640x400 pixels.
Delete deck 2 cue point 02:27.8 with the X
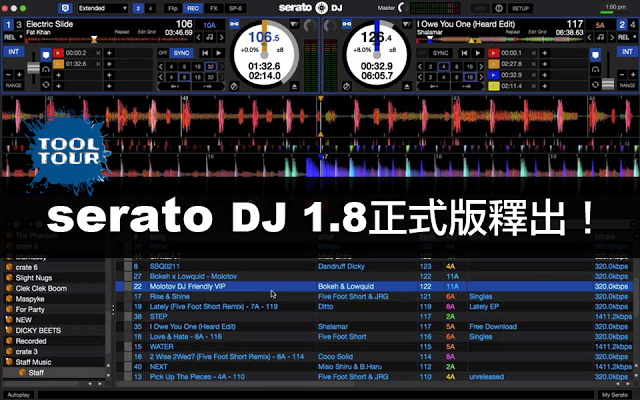[x=533, y=64]
